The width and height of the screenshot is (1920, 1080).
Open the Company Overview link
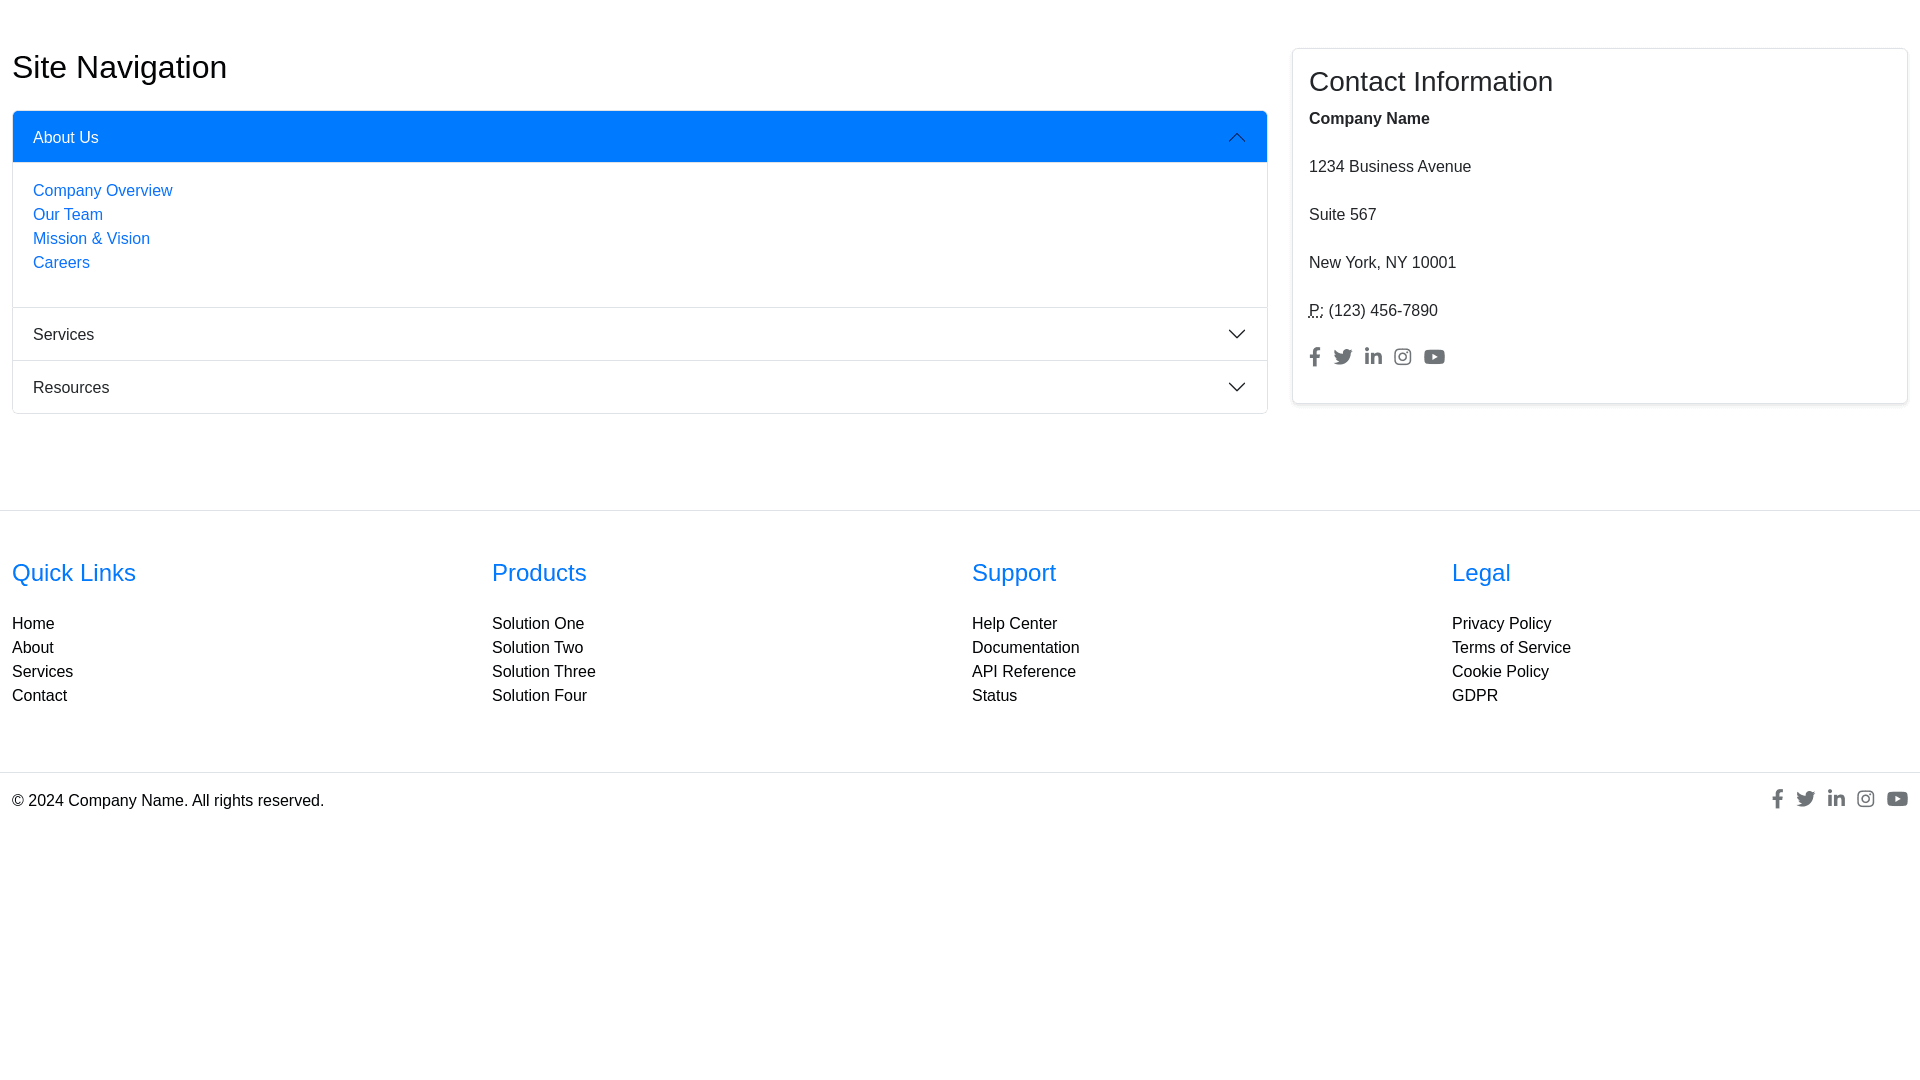[102, 190]
